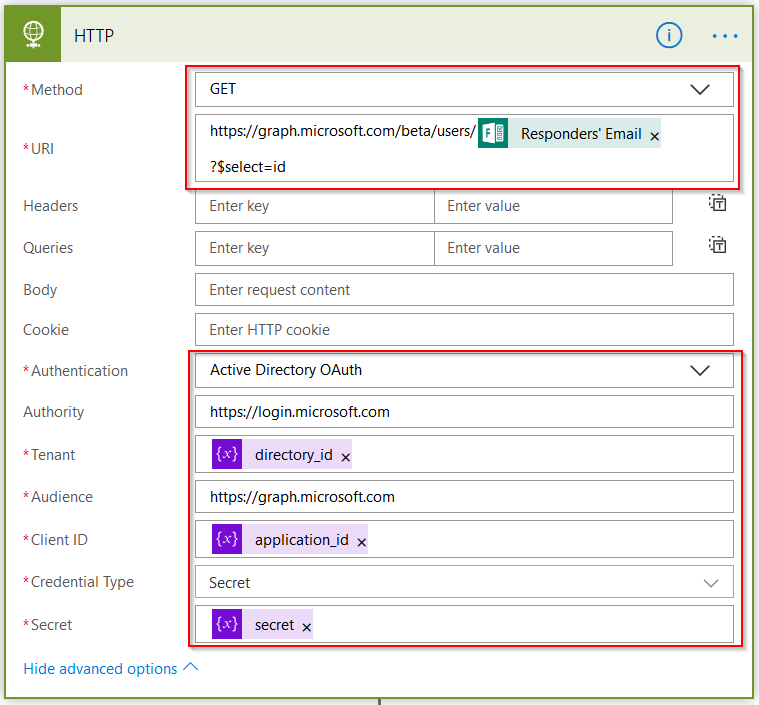Viewport: 759px width, 705px height.
Task: Click the Headers Enter key field
Action: pos(315,206)
